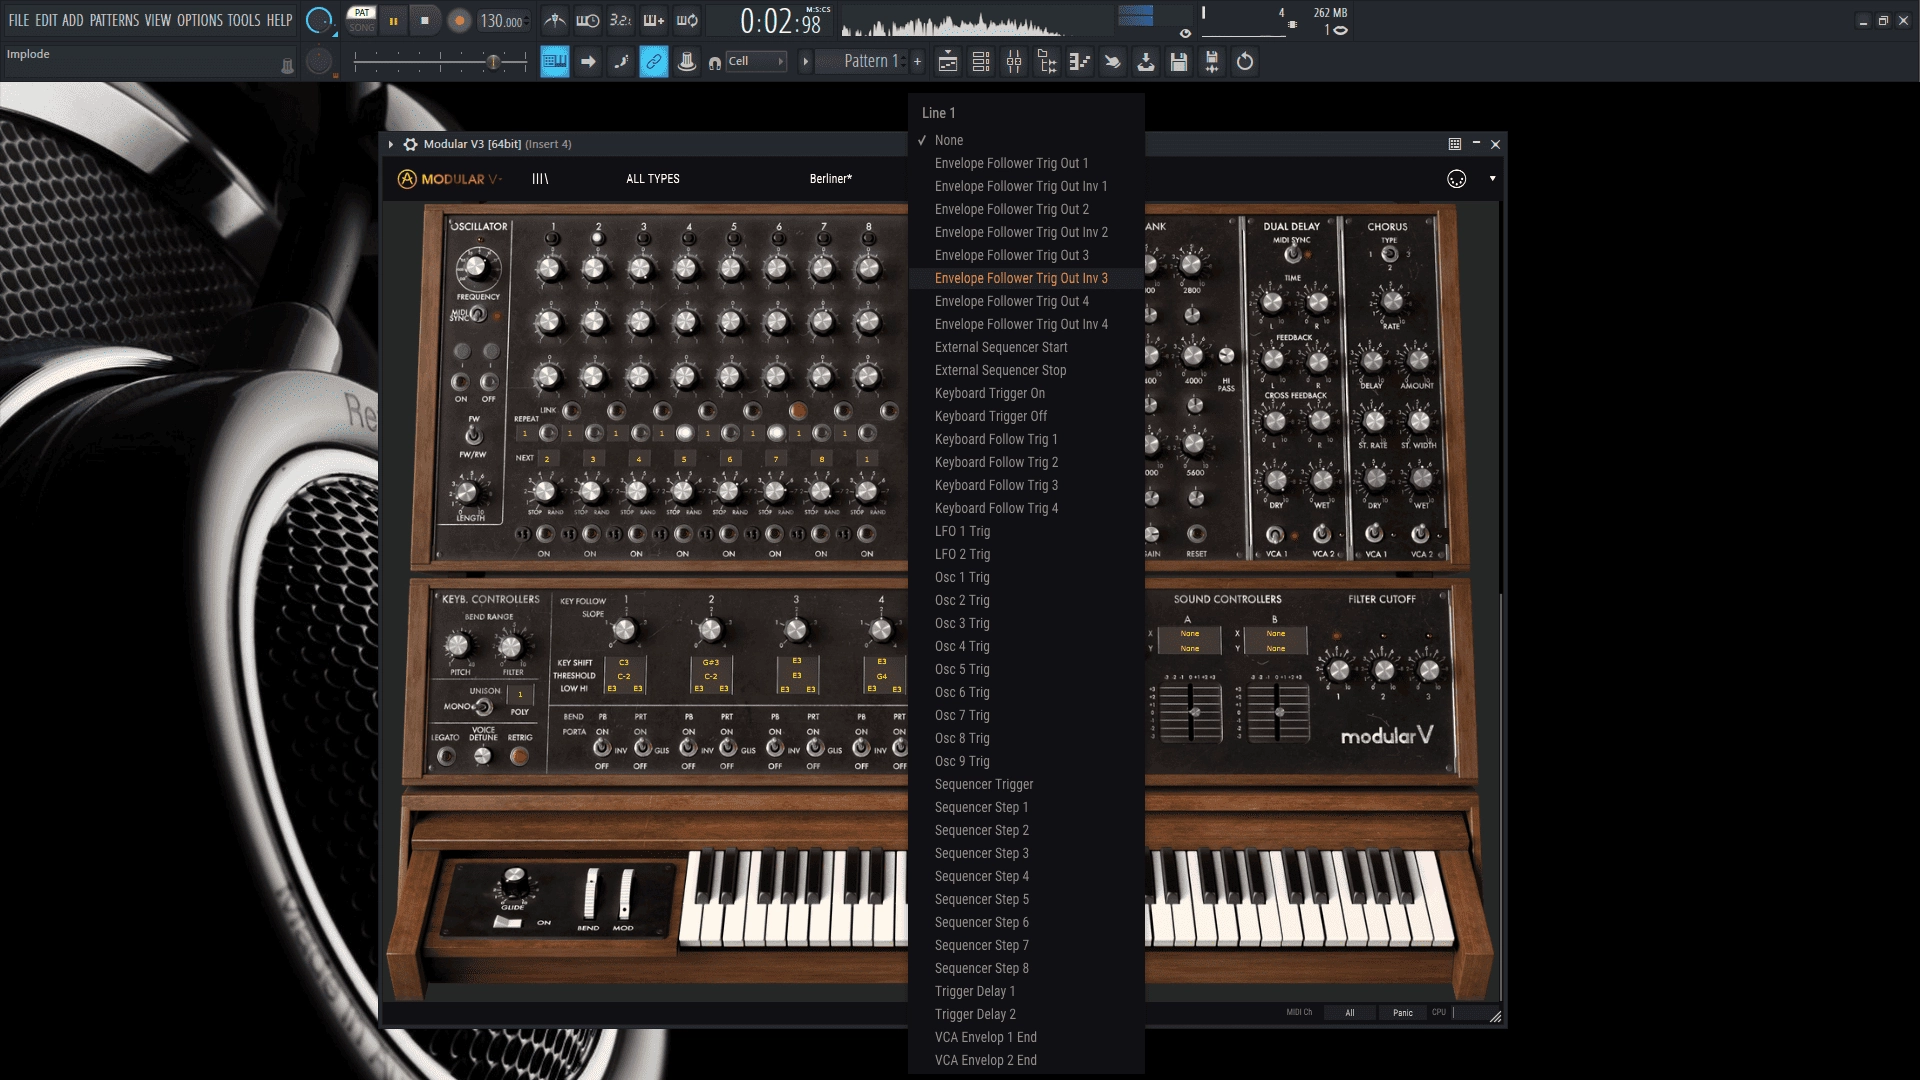Toggle the RETRIG button

(x=519, y=756)
